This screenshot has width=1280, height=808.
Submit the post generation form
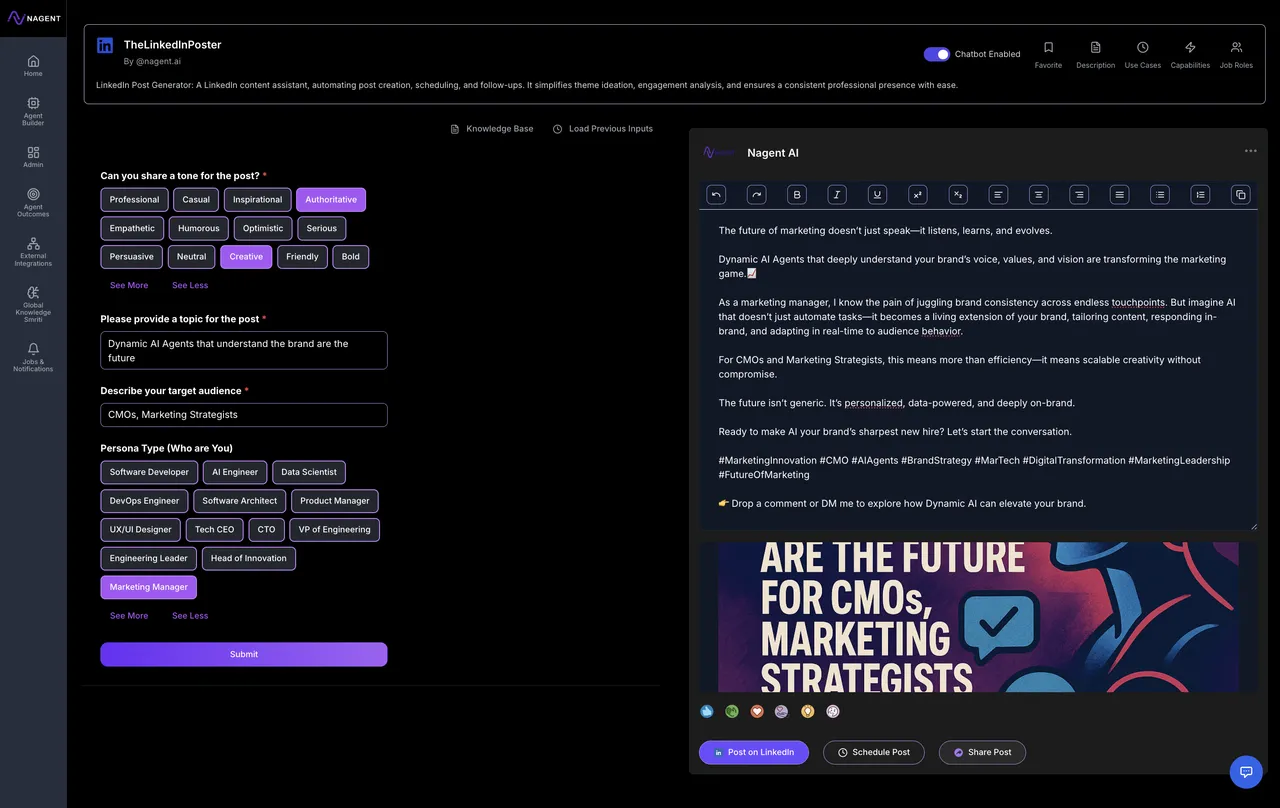(244, 654)
